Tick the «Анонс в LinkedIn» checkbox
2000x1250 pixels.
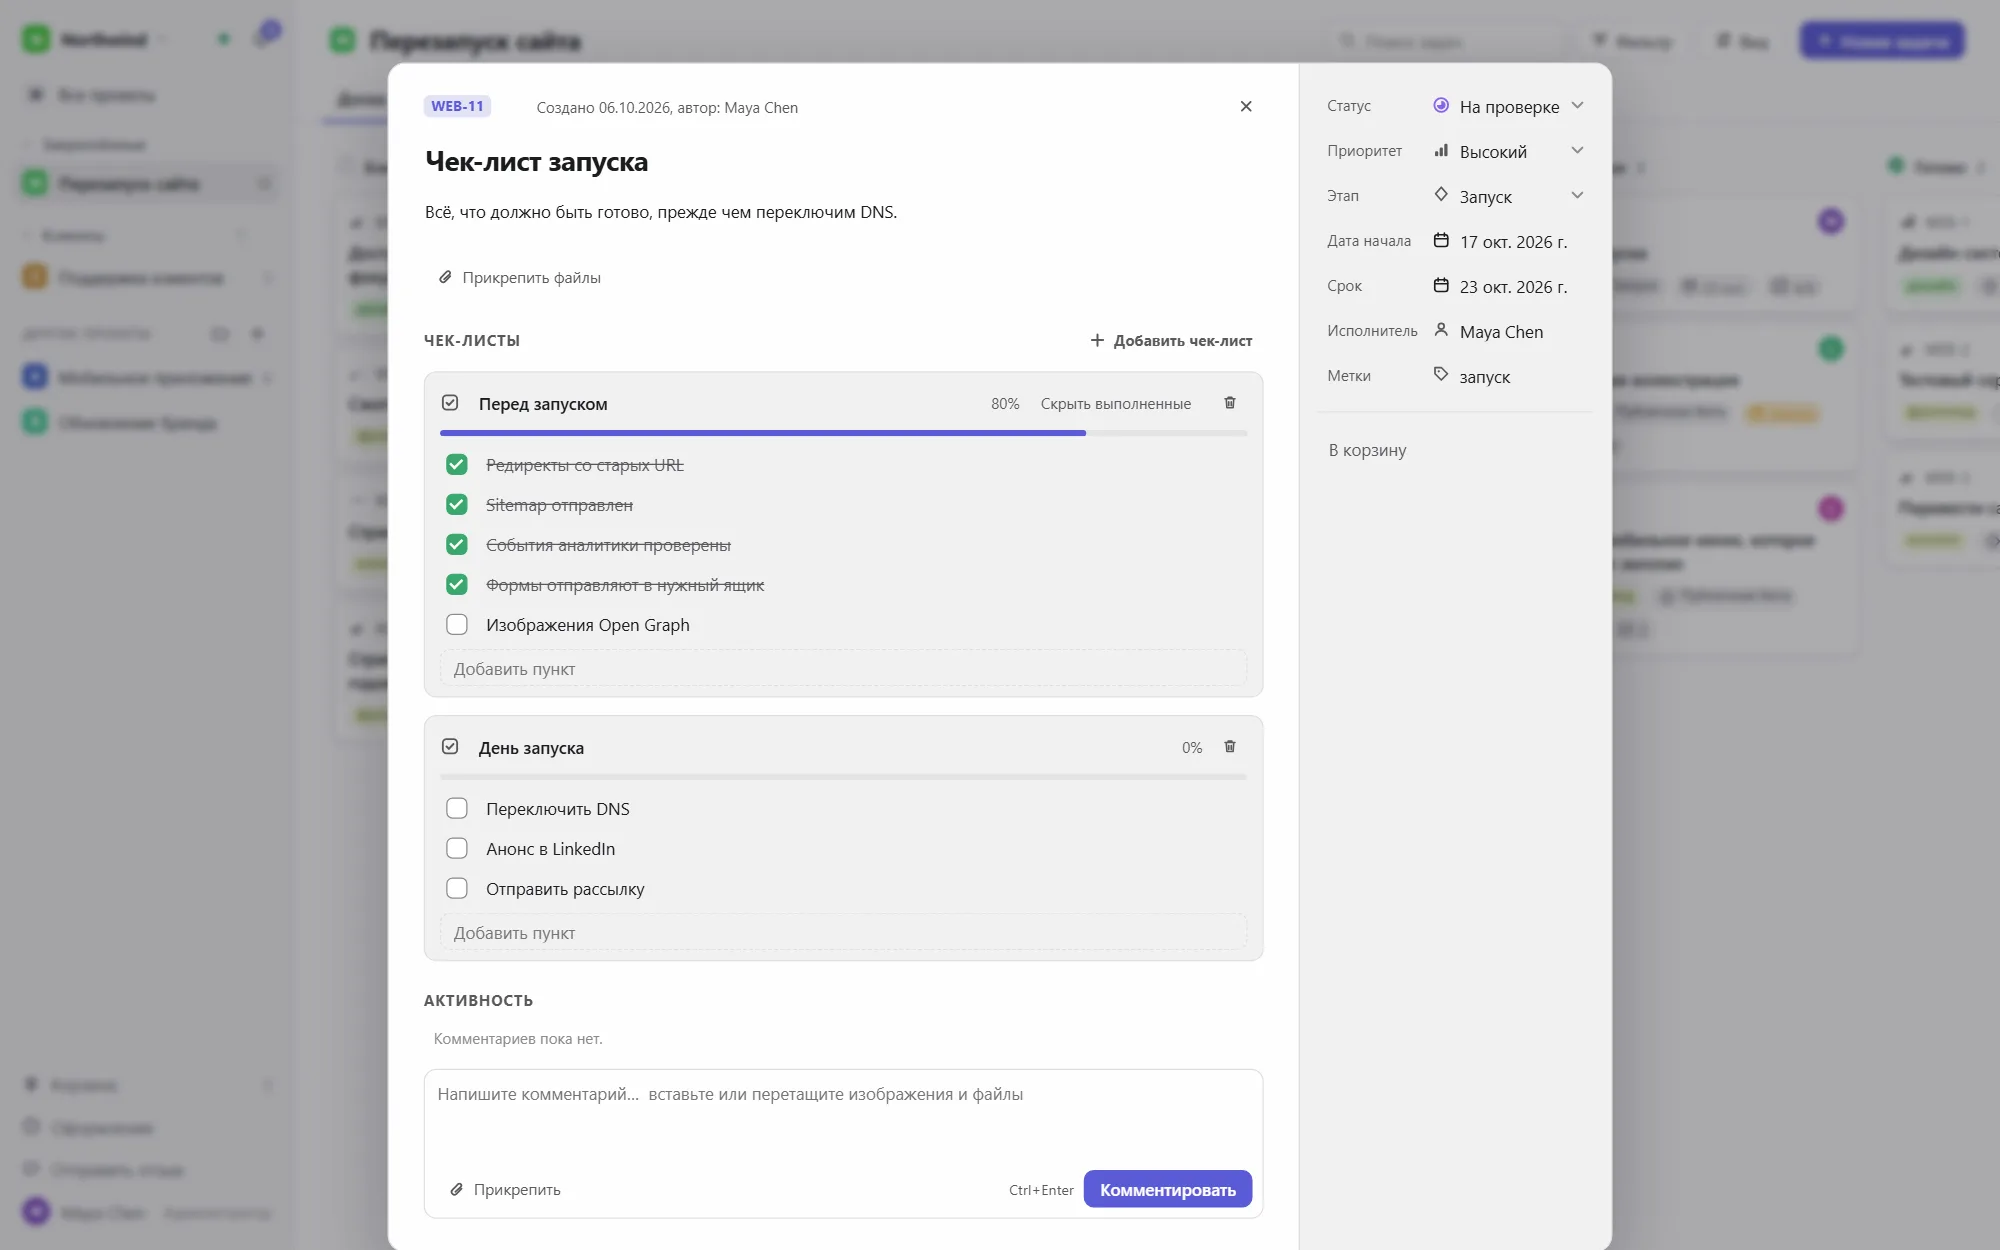click(457, 849)
